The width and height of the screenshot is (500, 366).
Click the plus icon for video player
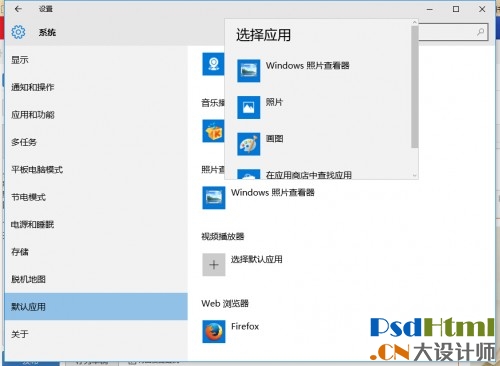coord(214,265)
